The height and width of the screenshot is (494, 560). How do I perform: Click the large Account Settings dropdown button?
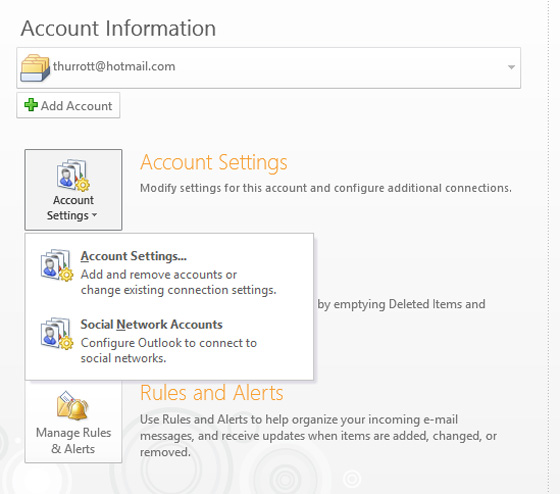click(73, 190)
